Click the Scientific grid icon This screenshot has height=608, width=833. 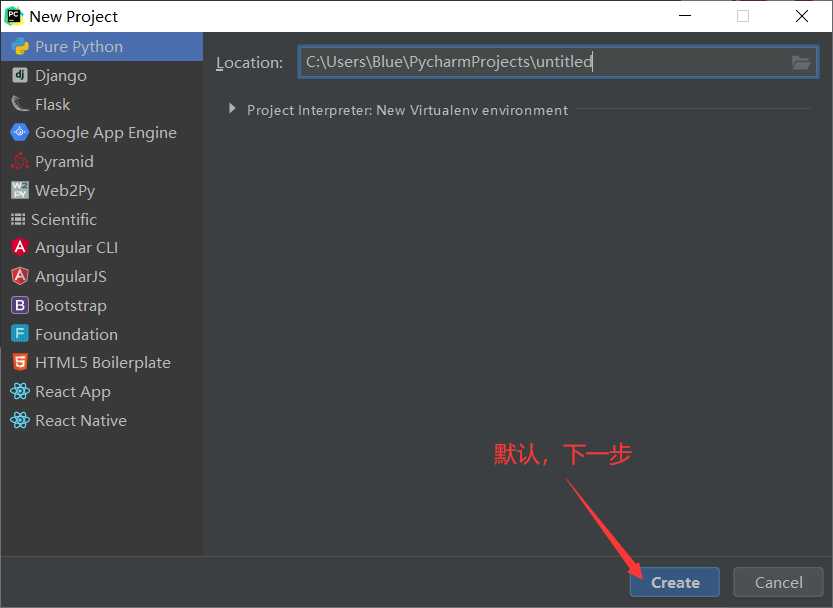[18, 219]
